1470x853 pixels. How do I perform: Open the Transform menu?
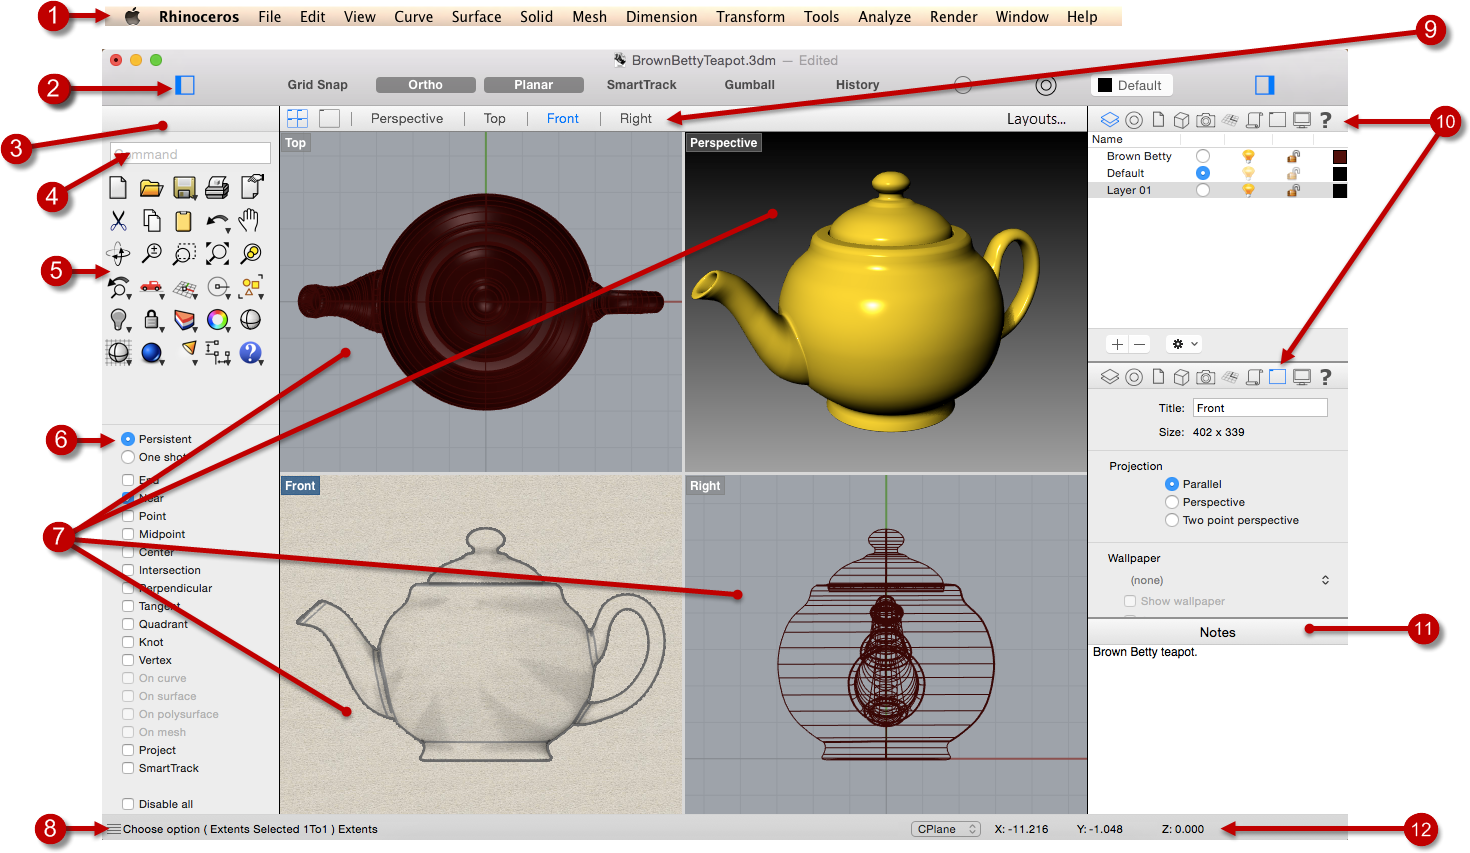coord(750,16)
